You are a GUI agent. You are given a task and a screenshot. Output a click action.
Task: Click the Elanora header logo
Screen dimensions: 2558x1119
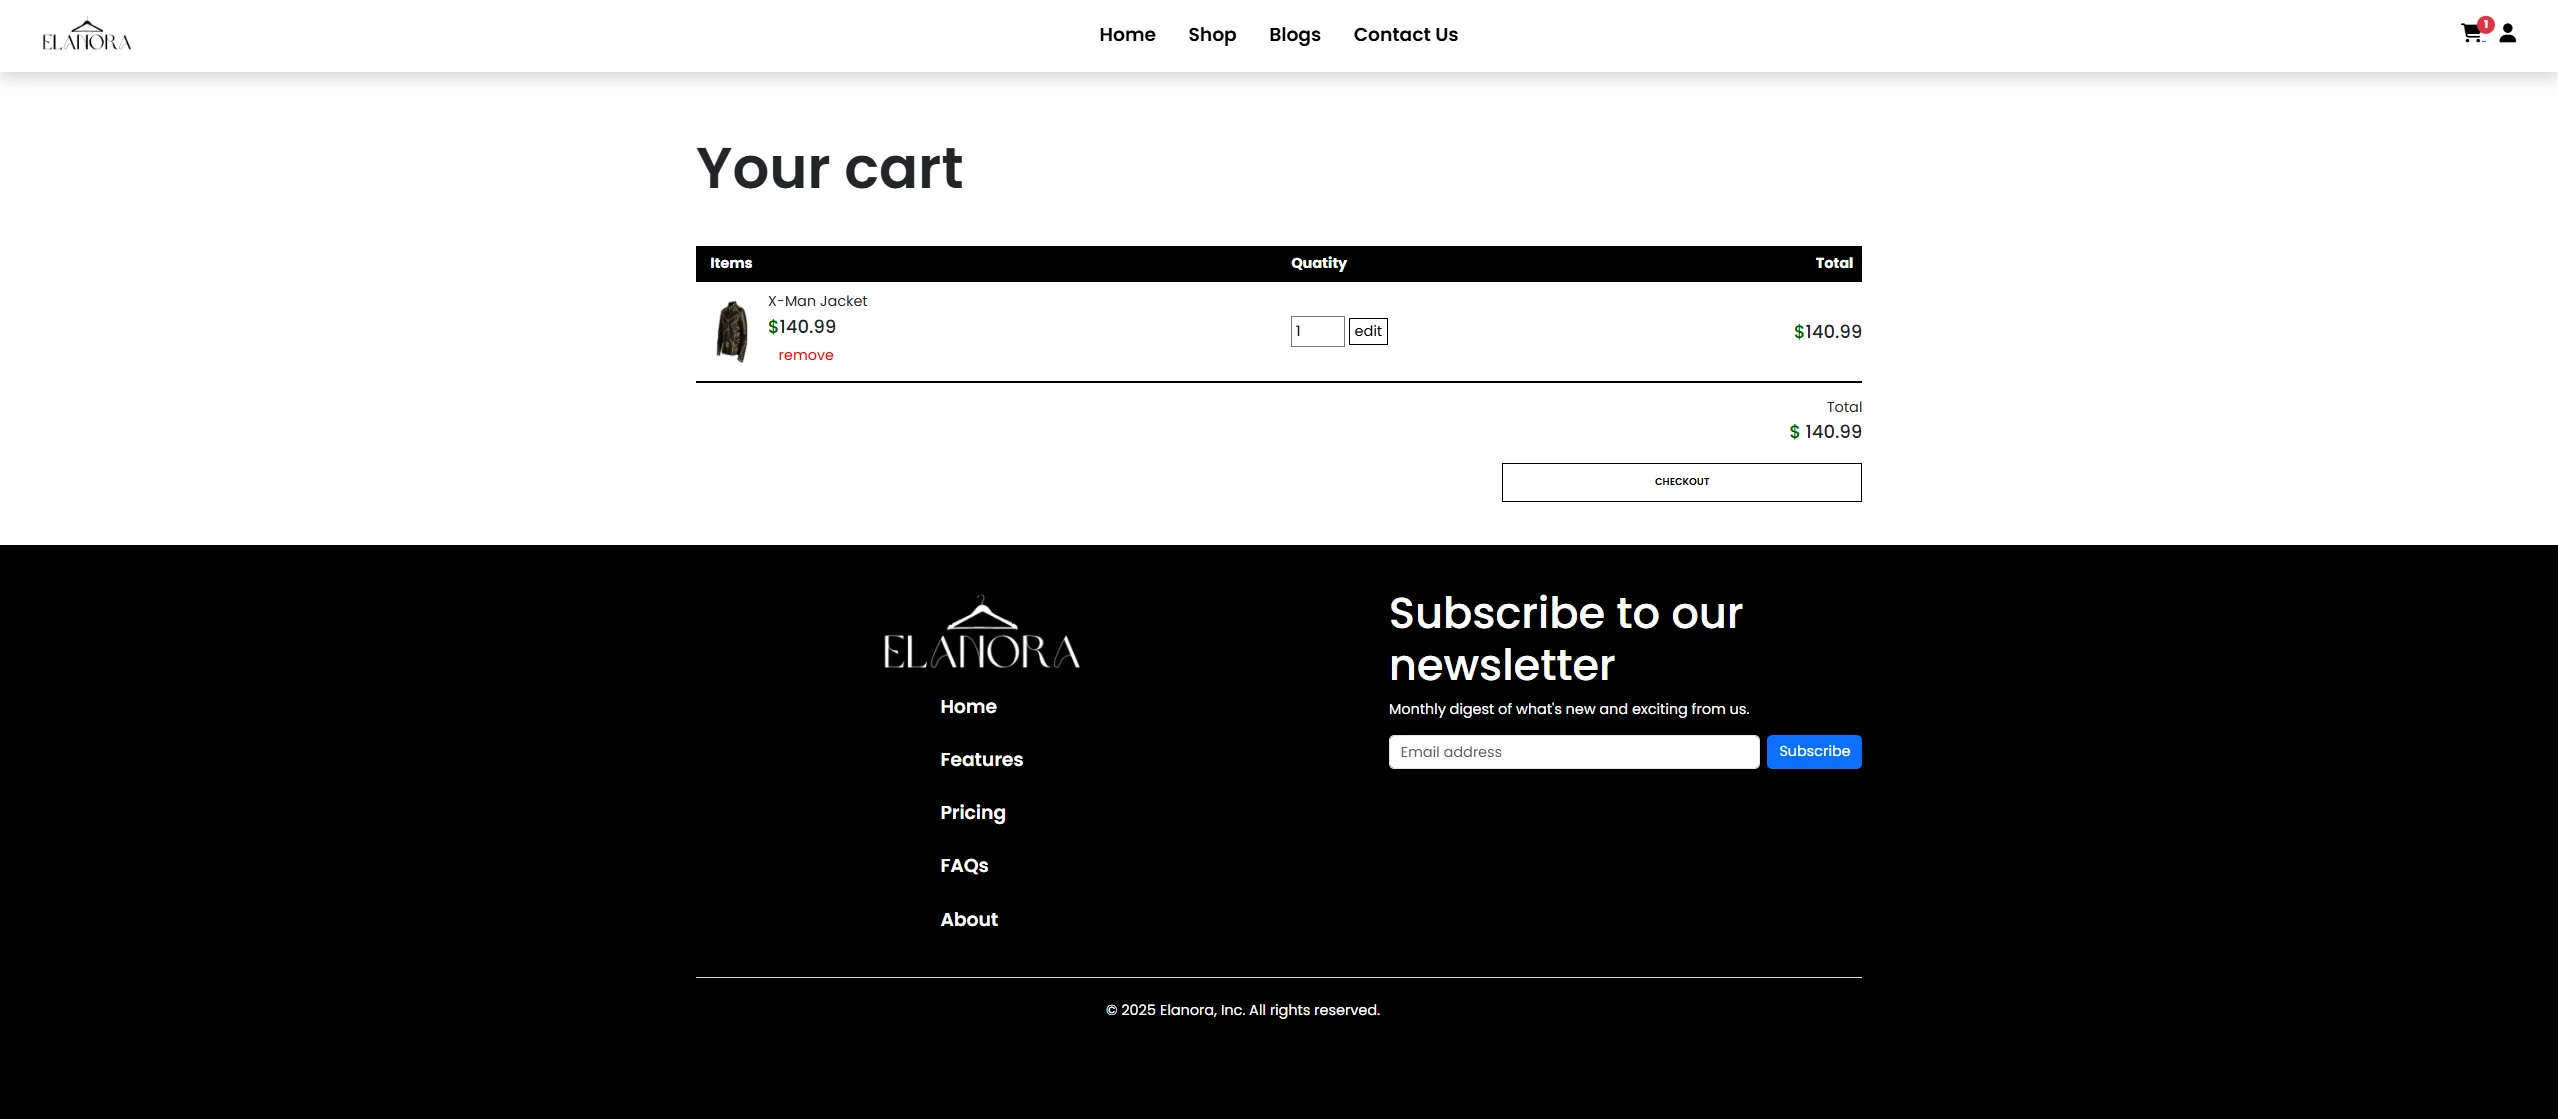coord(86,36)
